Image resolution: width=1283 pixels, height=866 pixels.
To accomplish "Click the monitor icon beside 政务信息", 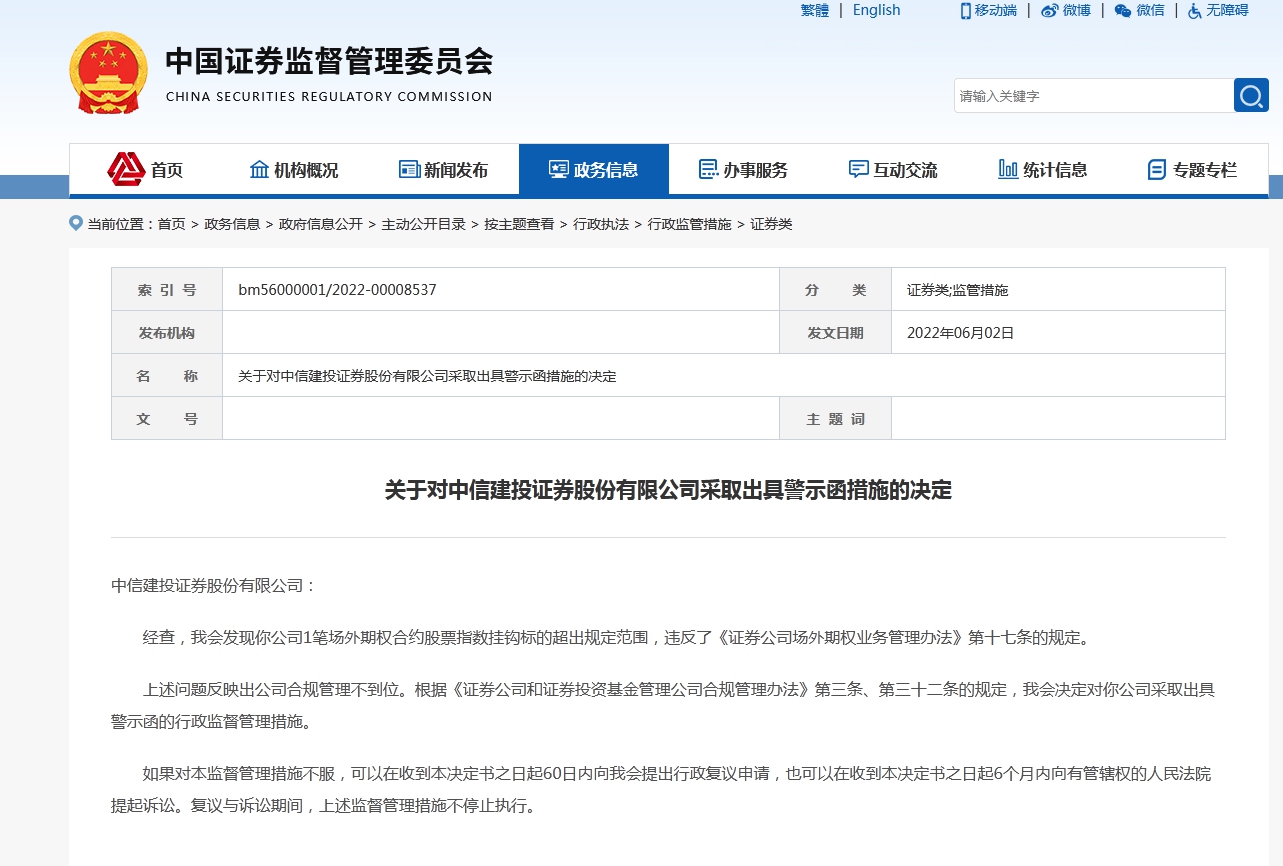I will point(559,169).
